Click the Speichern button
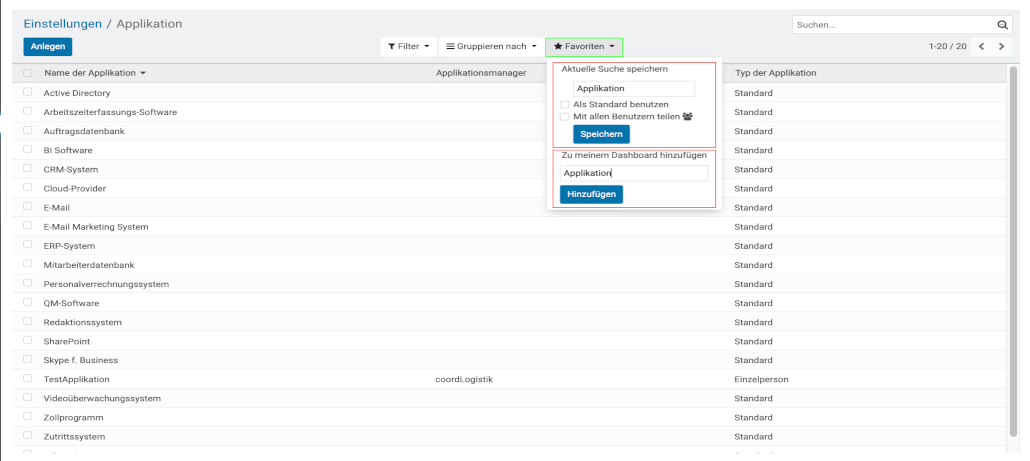This screenshot has height=461, width=1030. click(x=601, y=135)
